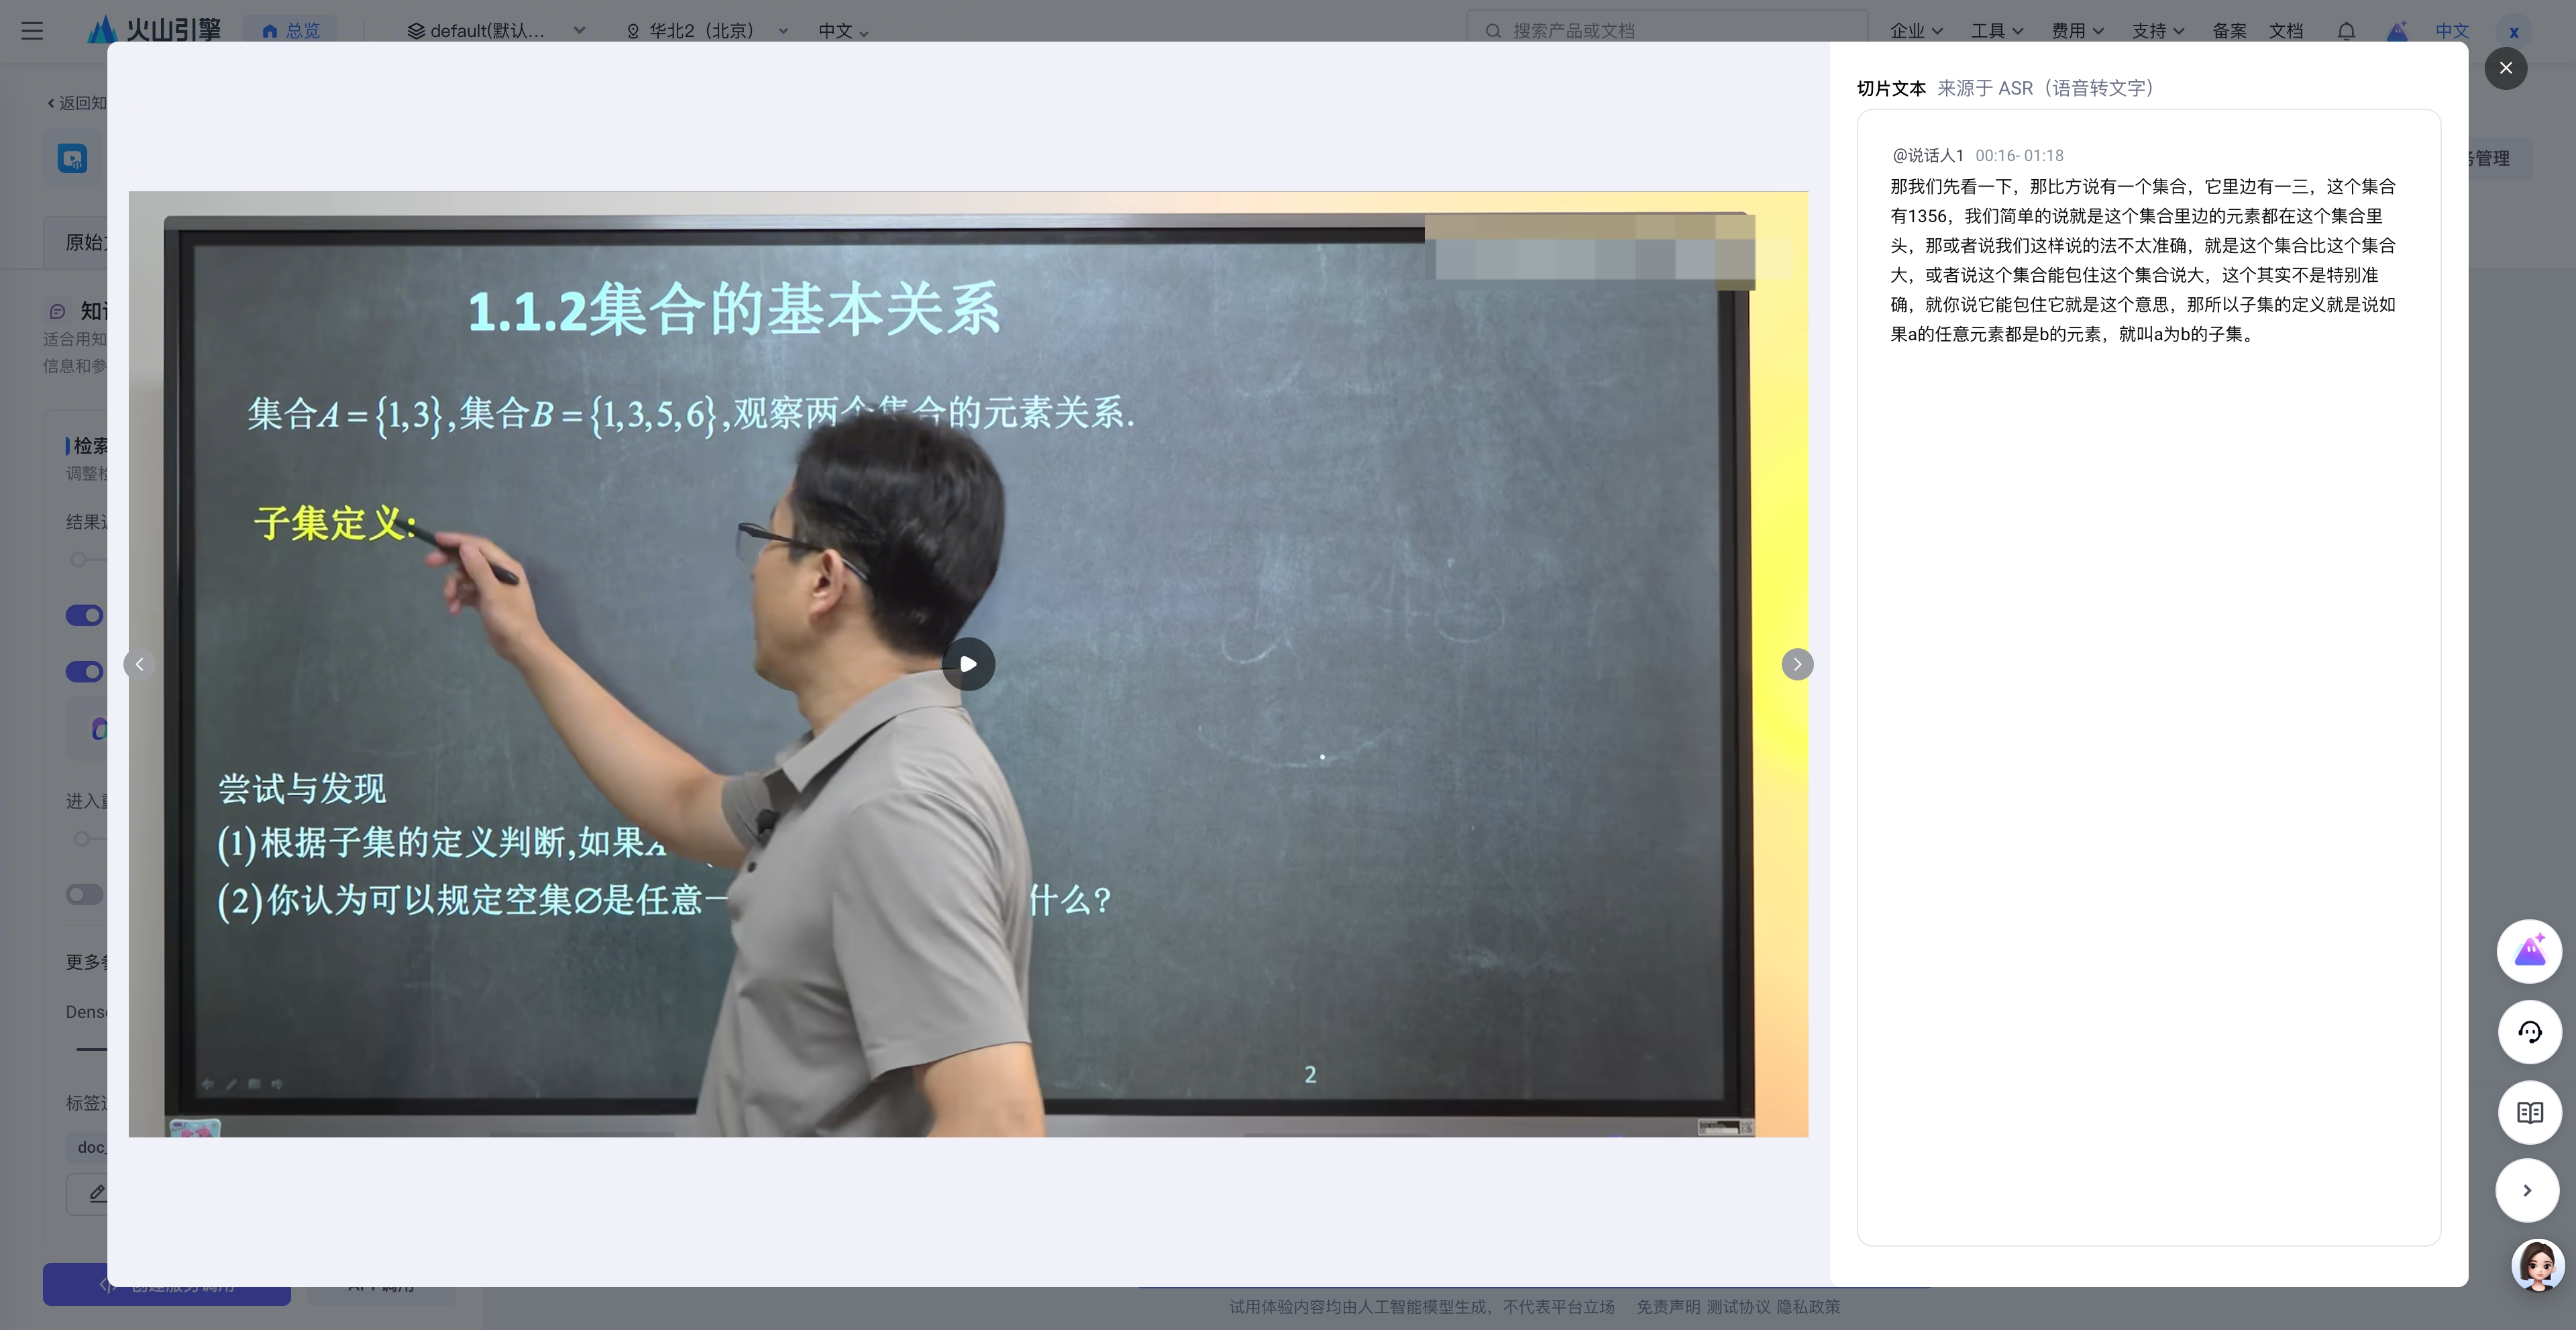Click the virtual assistant avatar
This screenshot has width=2576, height=1330.
click(2537, 1266)
